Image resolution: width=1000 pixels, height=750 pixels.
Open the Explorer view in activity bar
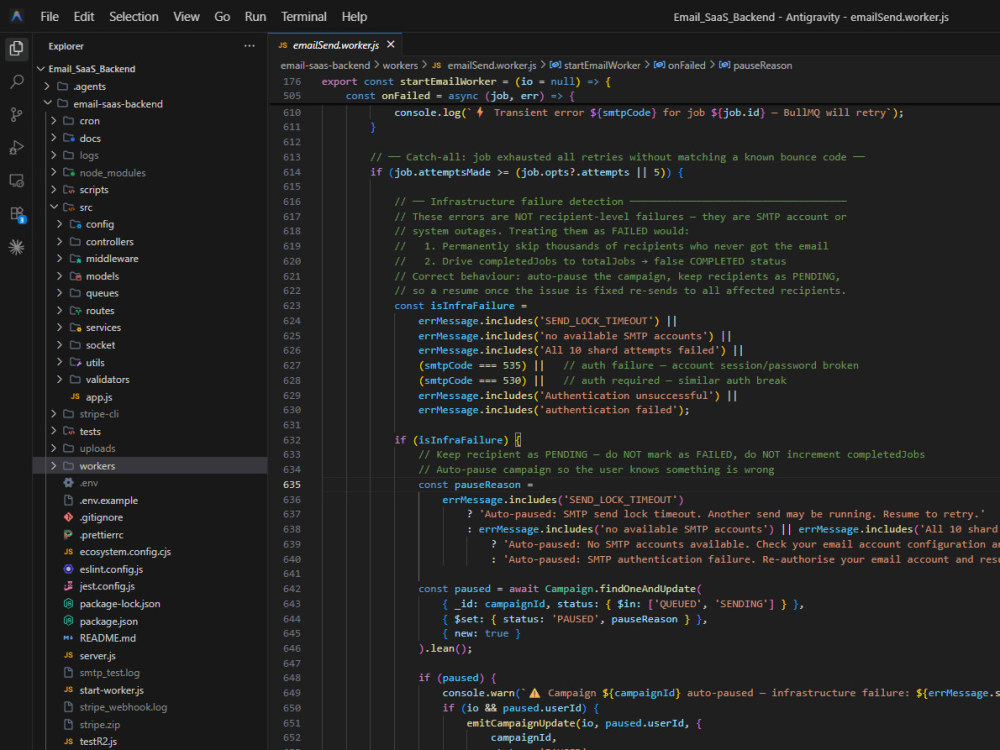click(17, 48)
